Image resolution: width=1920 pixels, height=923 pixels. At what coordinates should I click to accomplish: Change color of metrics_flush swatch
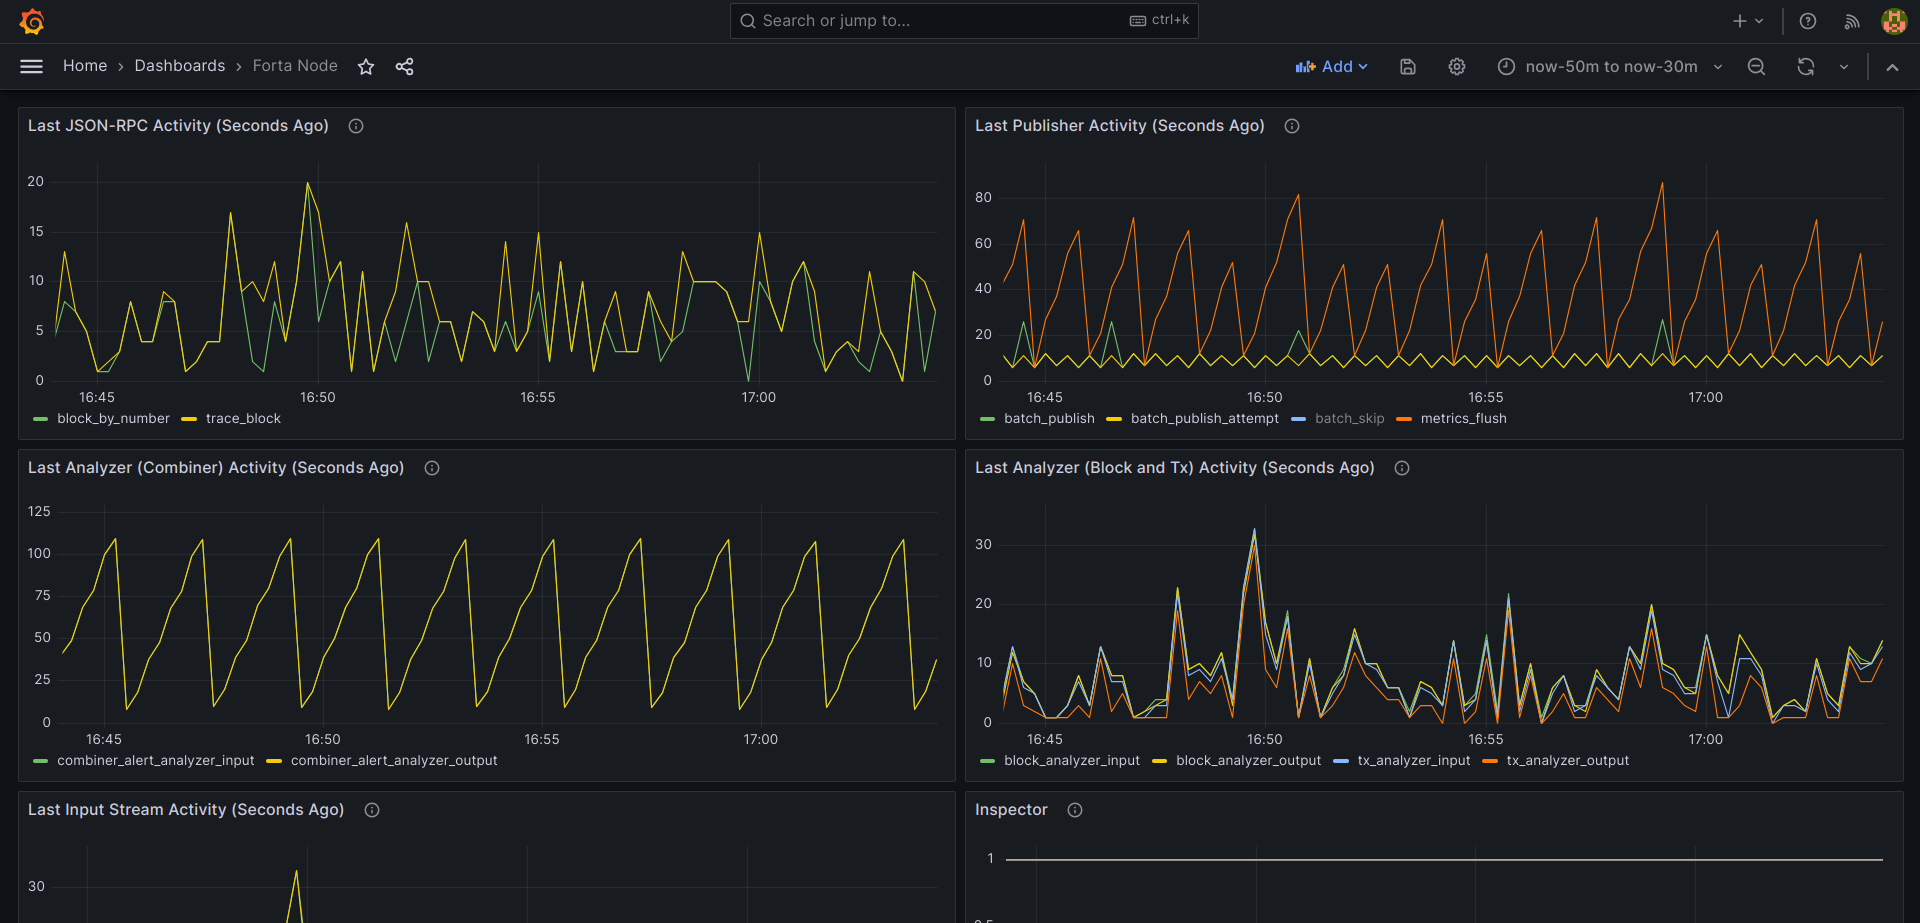point(1404,419)
